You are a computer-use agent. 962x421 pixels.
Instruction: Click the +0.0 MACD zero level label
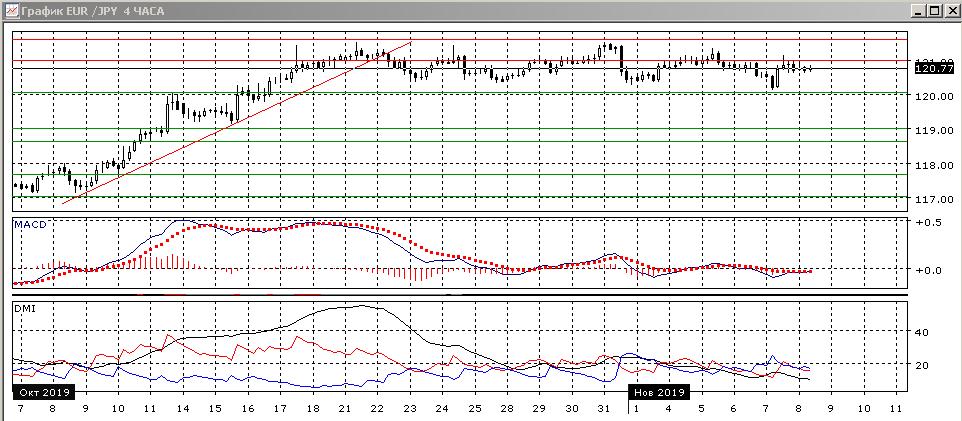pyautogui.click(x=929, y=270)
